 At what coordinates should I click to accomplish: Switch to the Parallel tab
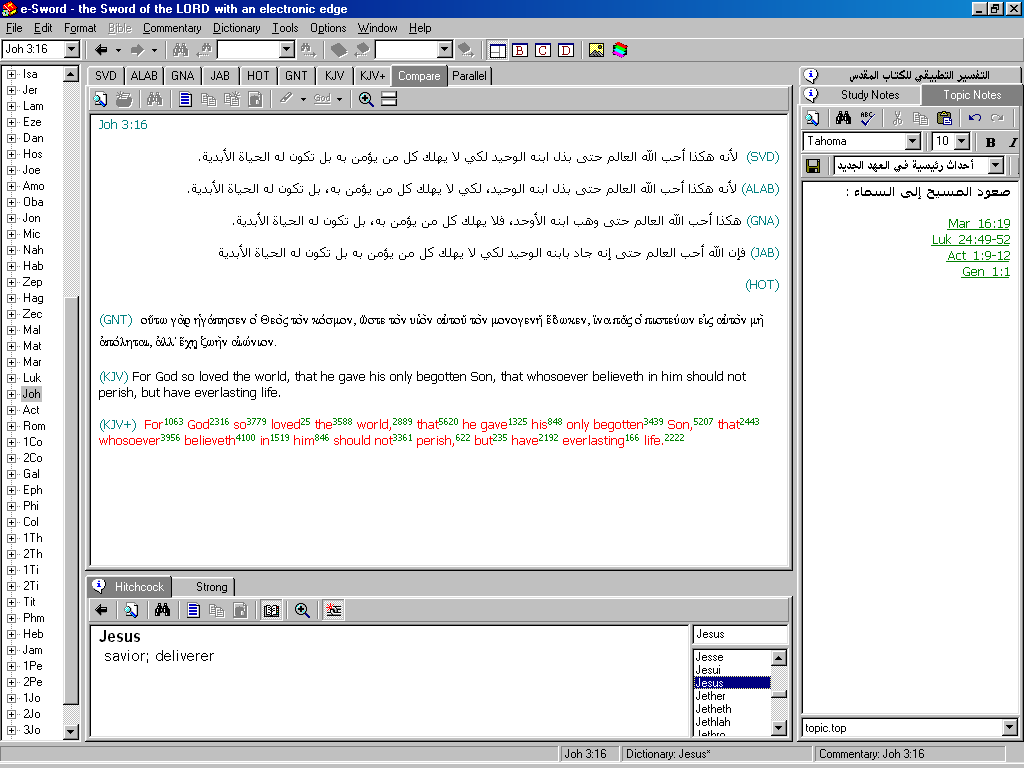click(470, 76)
